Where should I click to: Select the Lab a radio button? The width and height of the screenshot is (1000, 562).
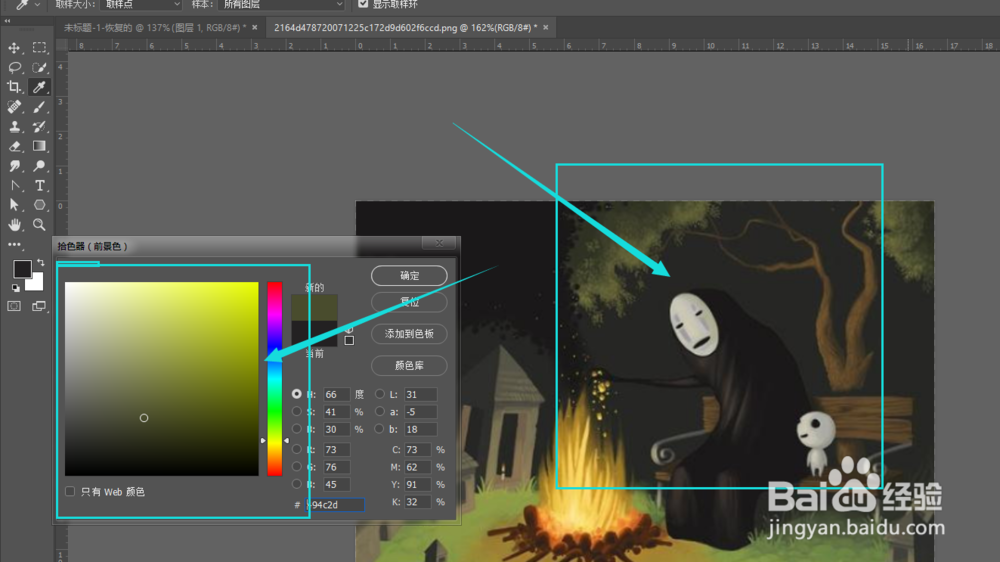pos(379,411)
